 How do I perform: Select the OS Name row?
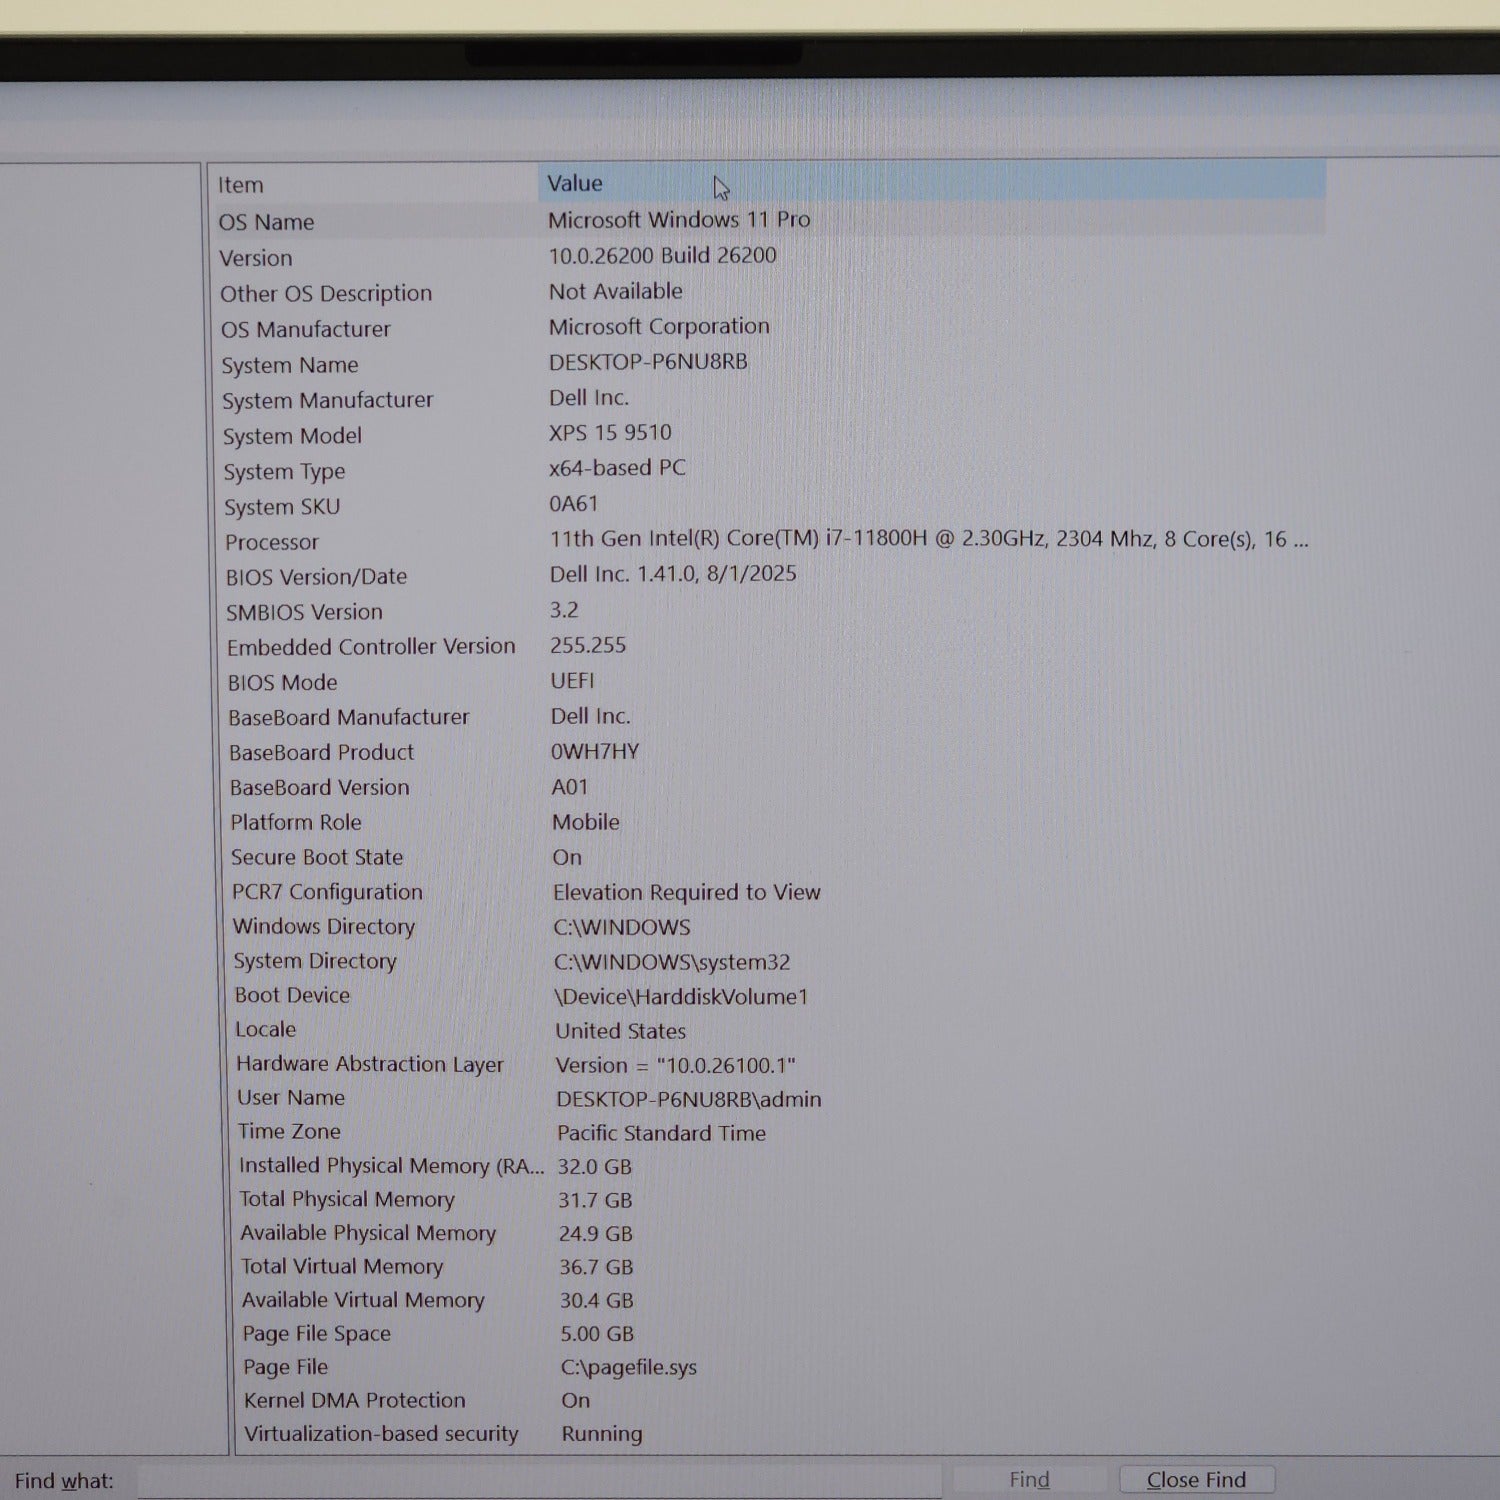(267, 222)
